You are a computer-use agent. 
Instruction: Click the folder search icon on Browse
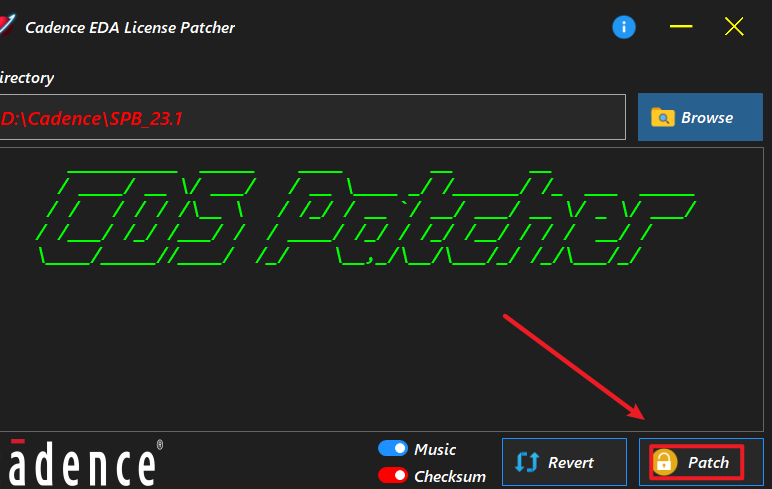663,118
